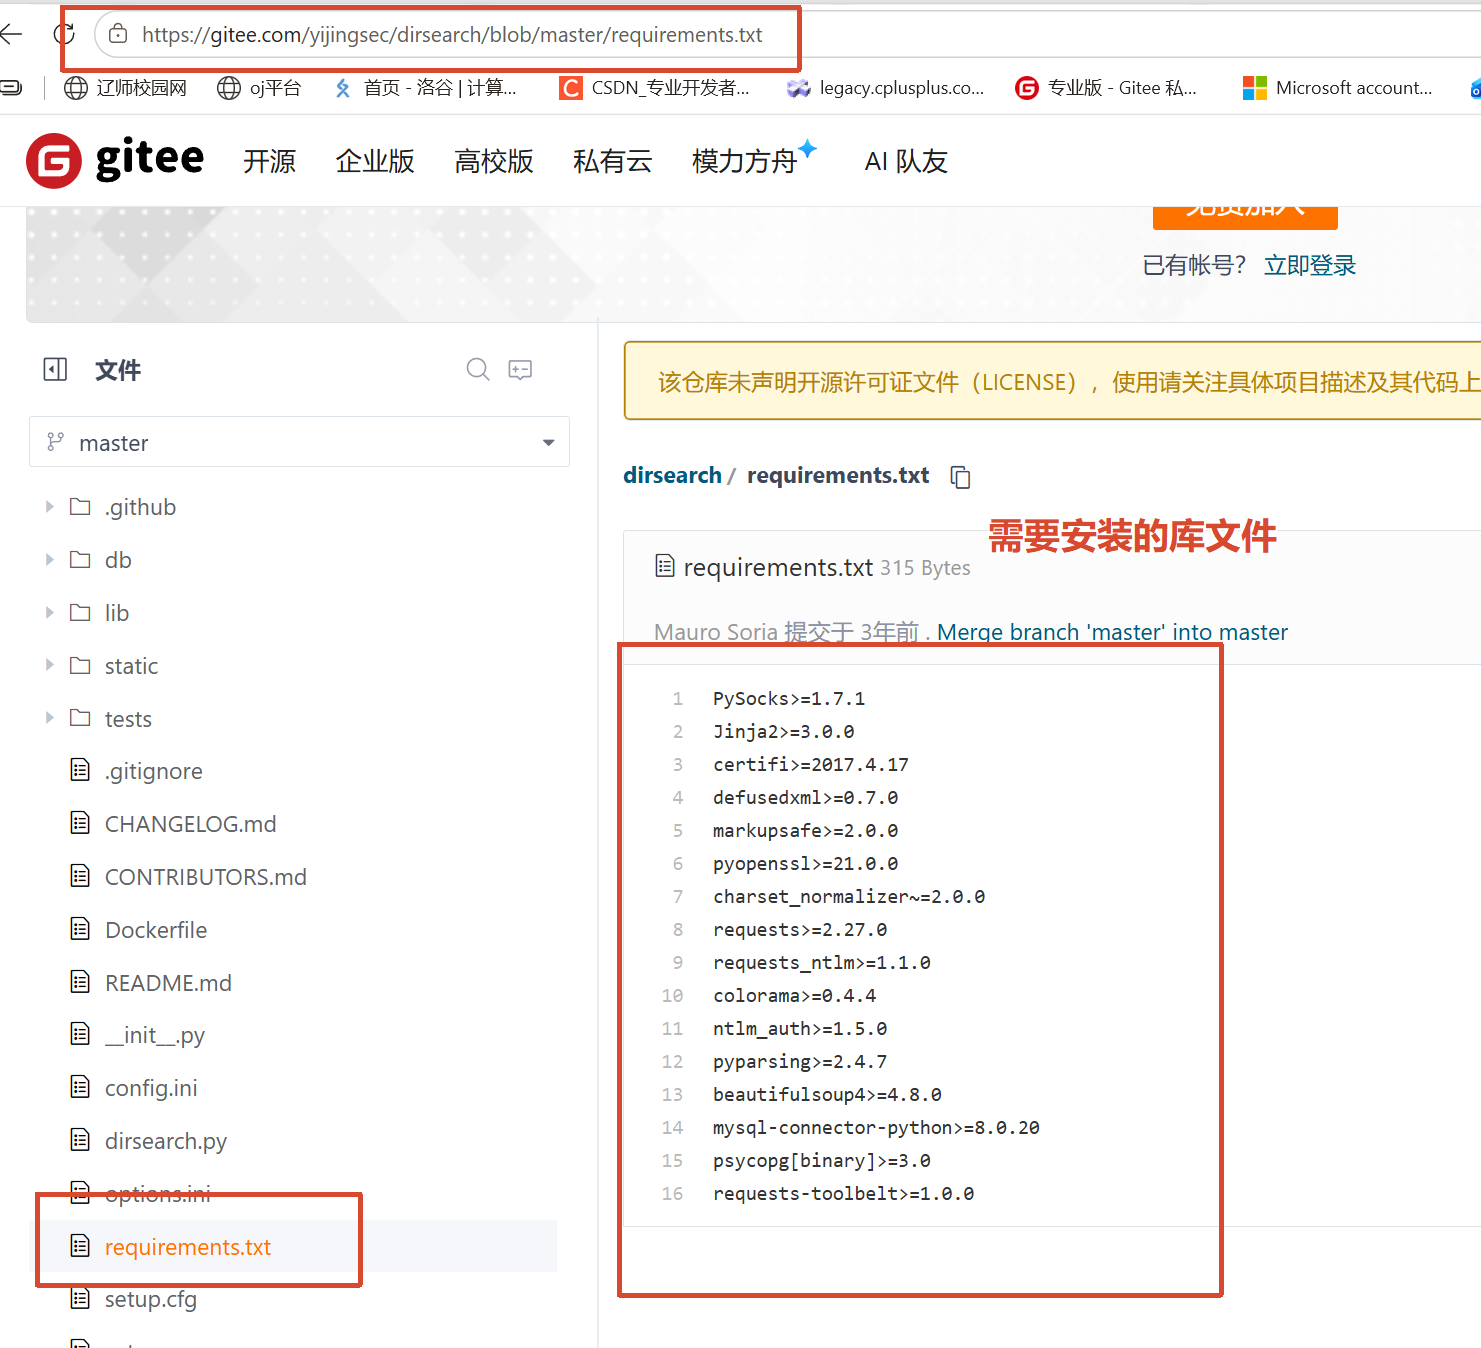The height and width of the screenshot is (1348, 1481).
Task: Expand the lib folder
Action: click(x=49, y=613)
